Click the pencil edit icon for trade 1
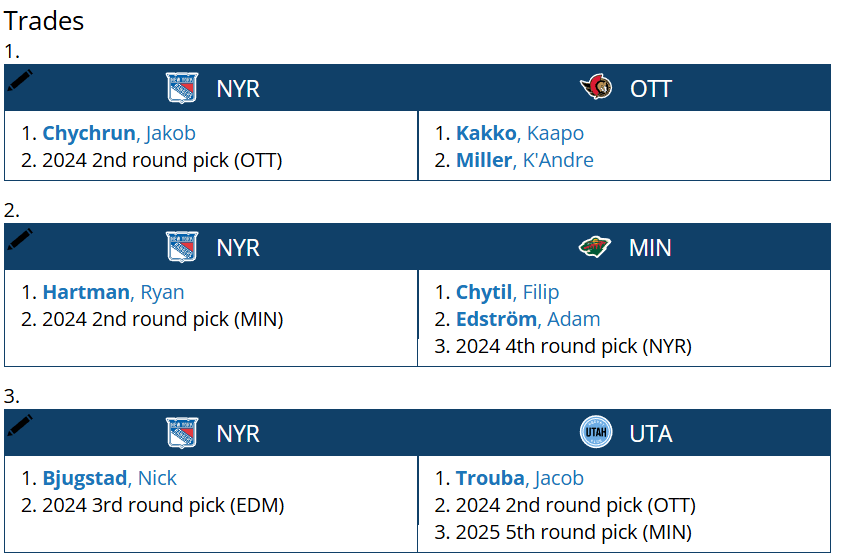841x555 pixels. point(20,80)
